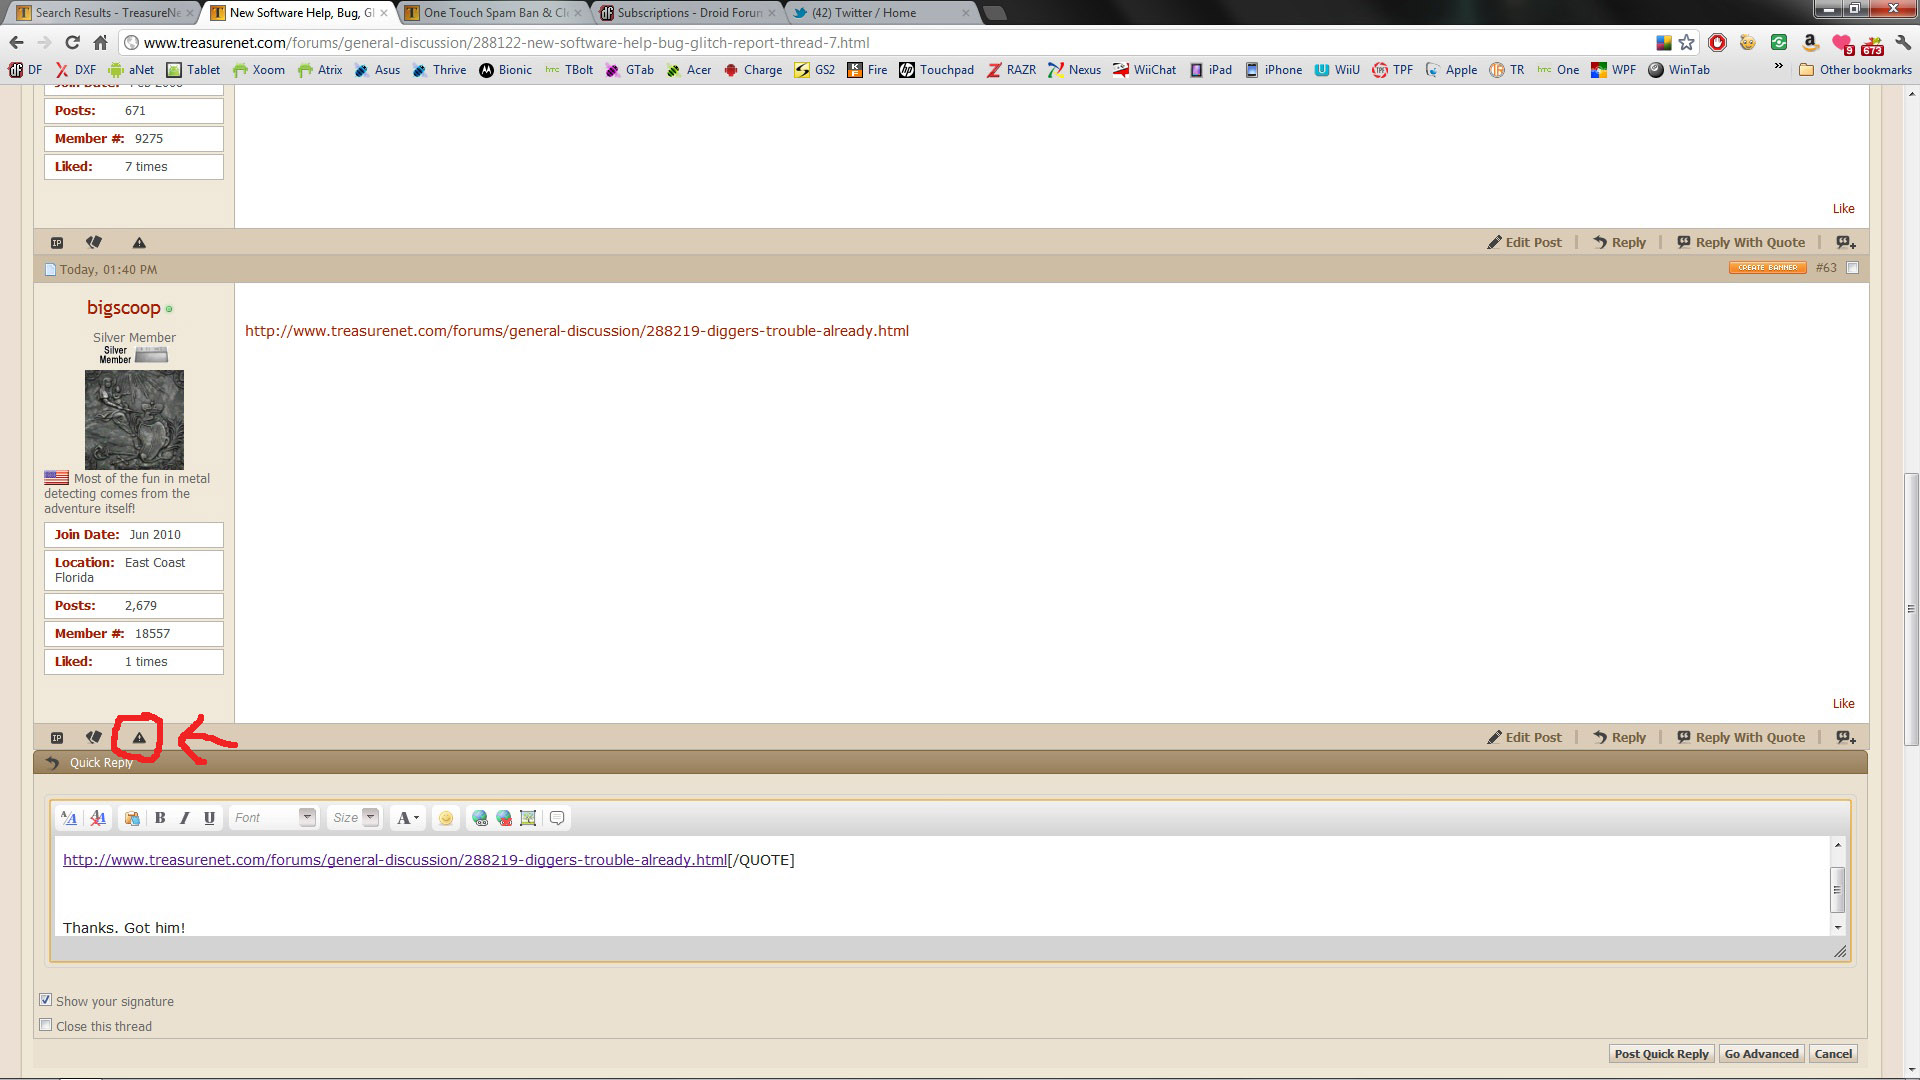Click the bookmark star in the address bar
The image size is (1920, 1080).
pos(1687,42)
